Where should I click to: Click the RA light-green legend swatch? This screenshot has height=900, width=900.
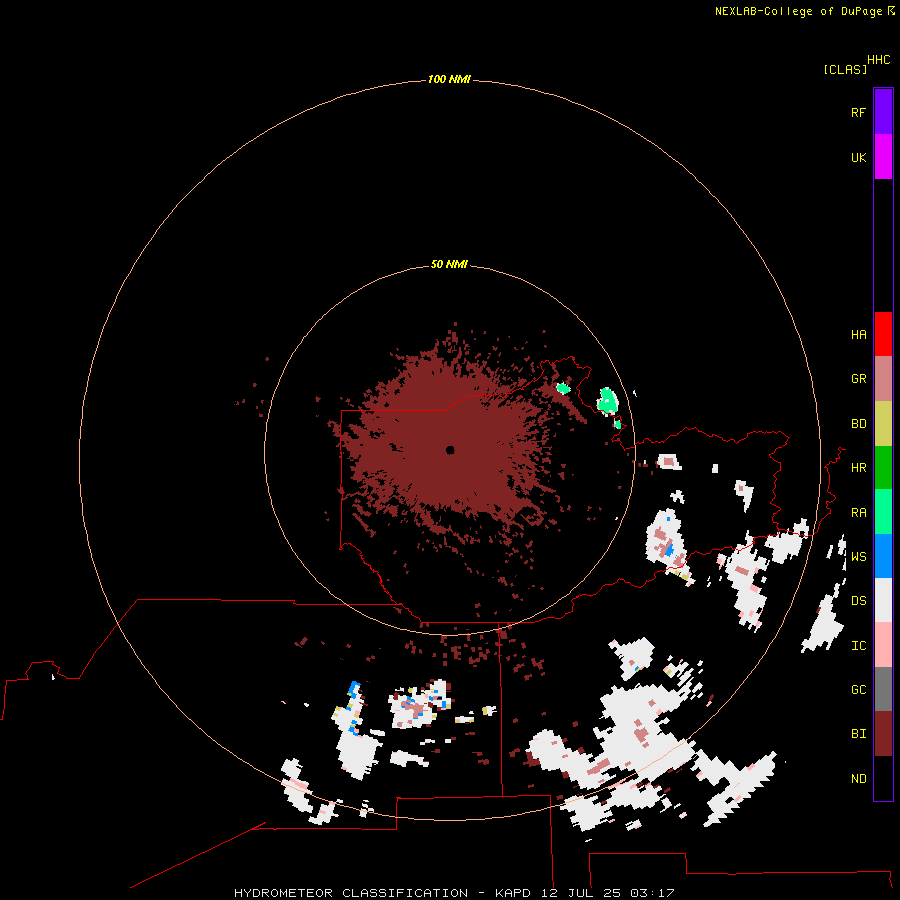coord(883,512)
